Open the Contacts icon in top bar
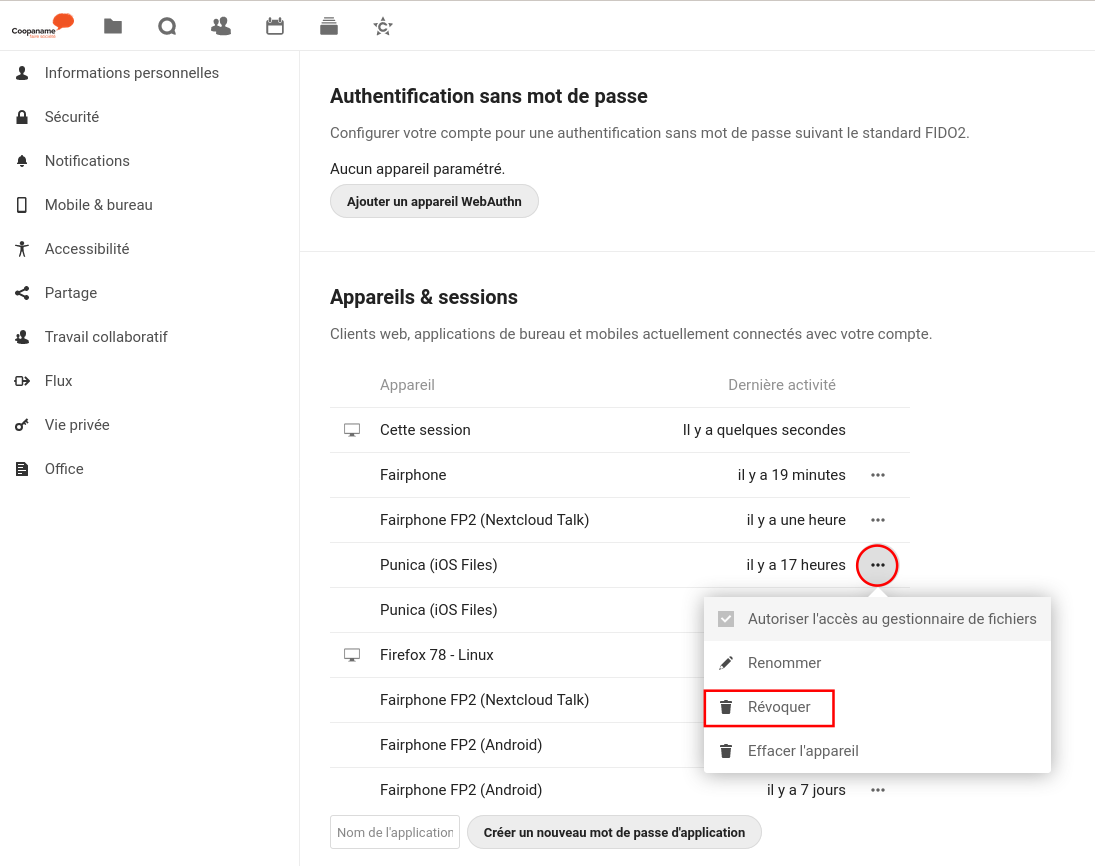This screenshot has width=1095, height=866. [221, 26]
